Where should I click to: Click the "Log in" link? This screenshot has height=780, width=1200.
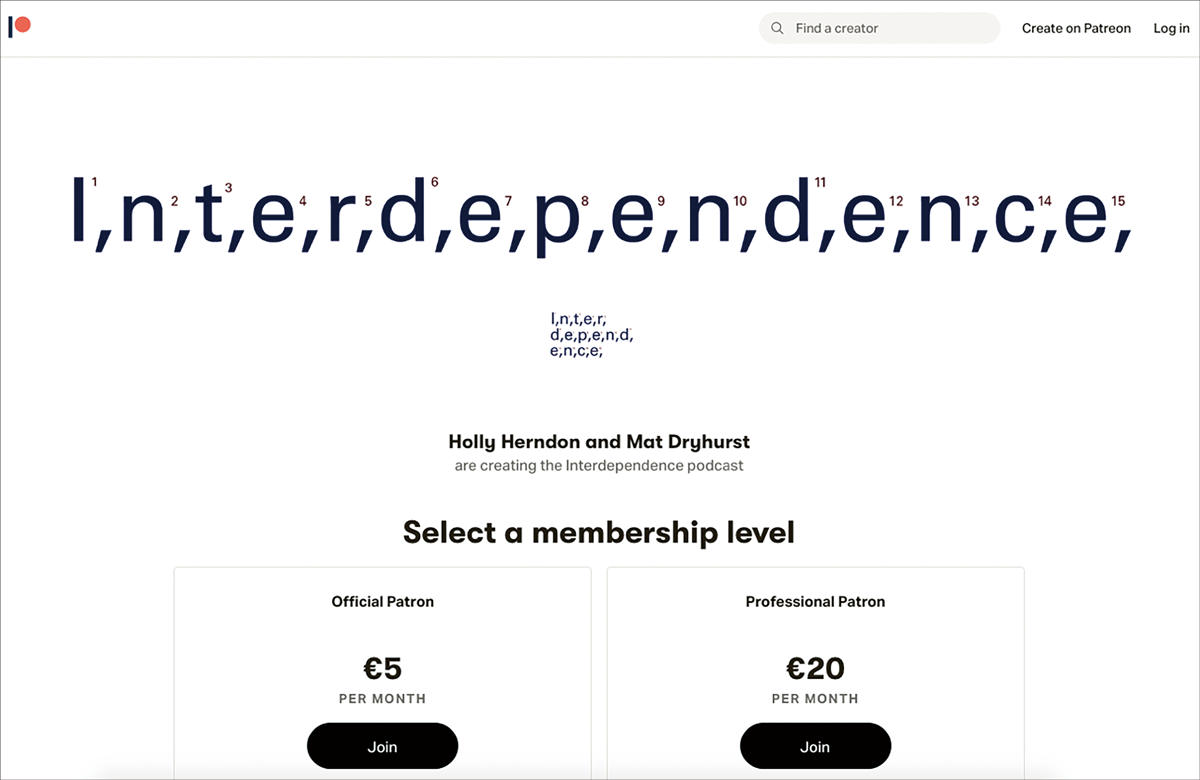1171,28
